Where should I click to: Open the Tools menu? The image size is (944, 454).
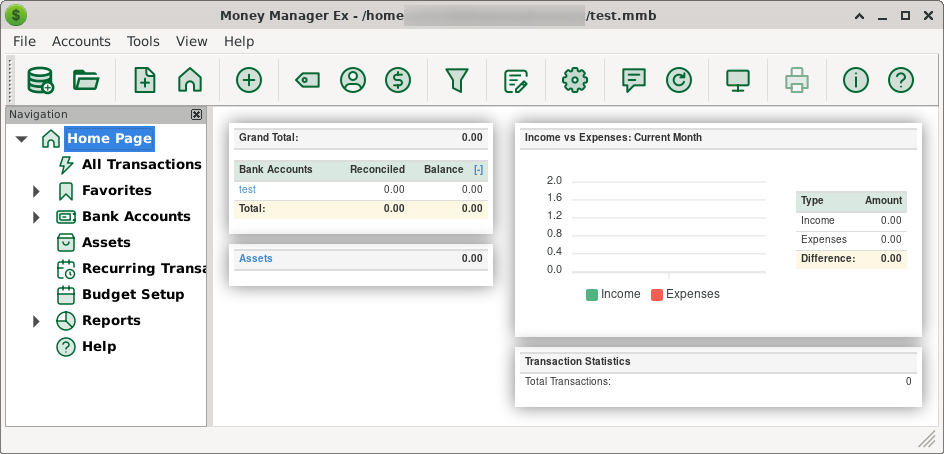[143, 42]
